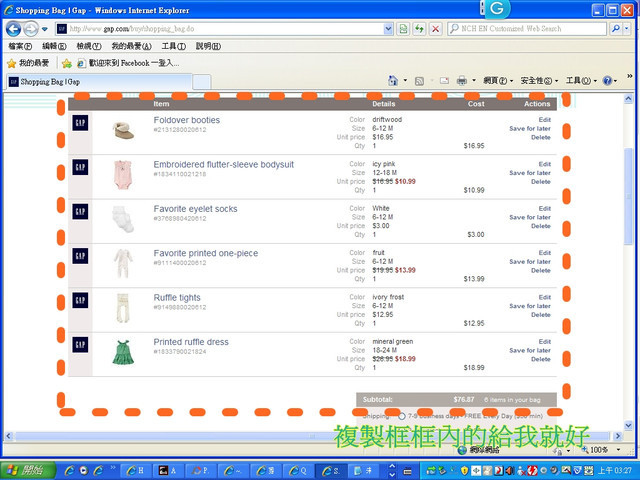
Task: Expand the command bar overflow chevron
Action: click(630, 76)
